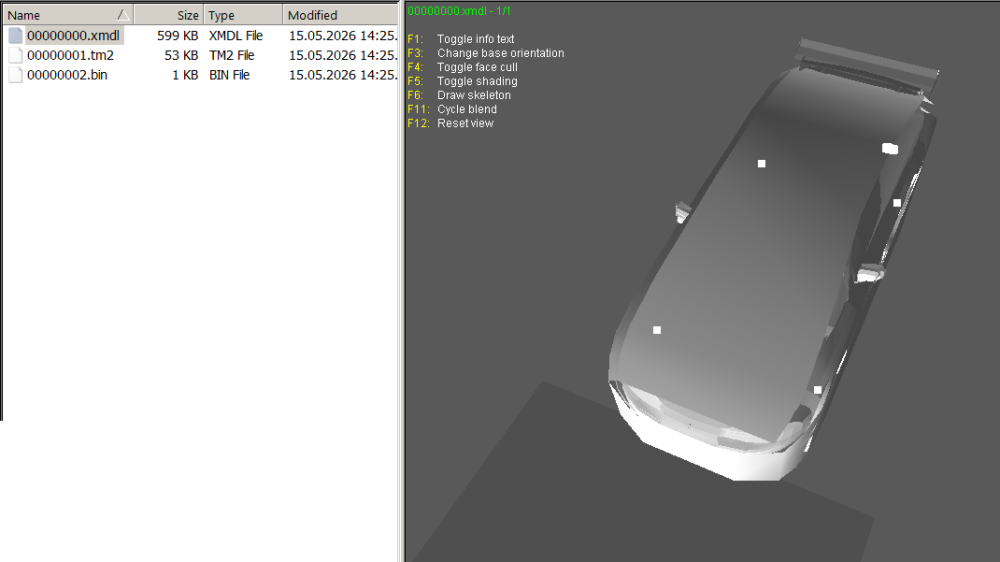Click the Draw skeleton hint
The height and width of the screenshot is (562, 1000).
point(474,95)
